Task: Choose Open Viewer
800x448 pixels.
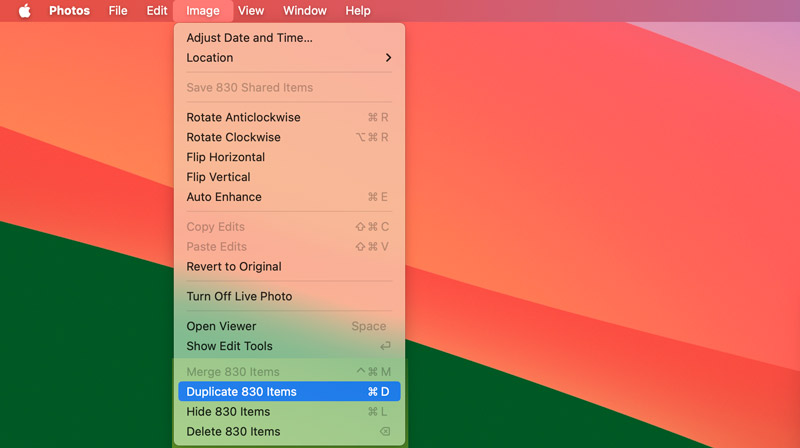Action: coord(289,326)
